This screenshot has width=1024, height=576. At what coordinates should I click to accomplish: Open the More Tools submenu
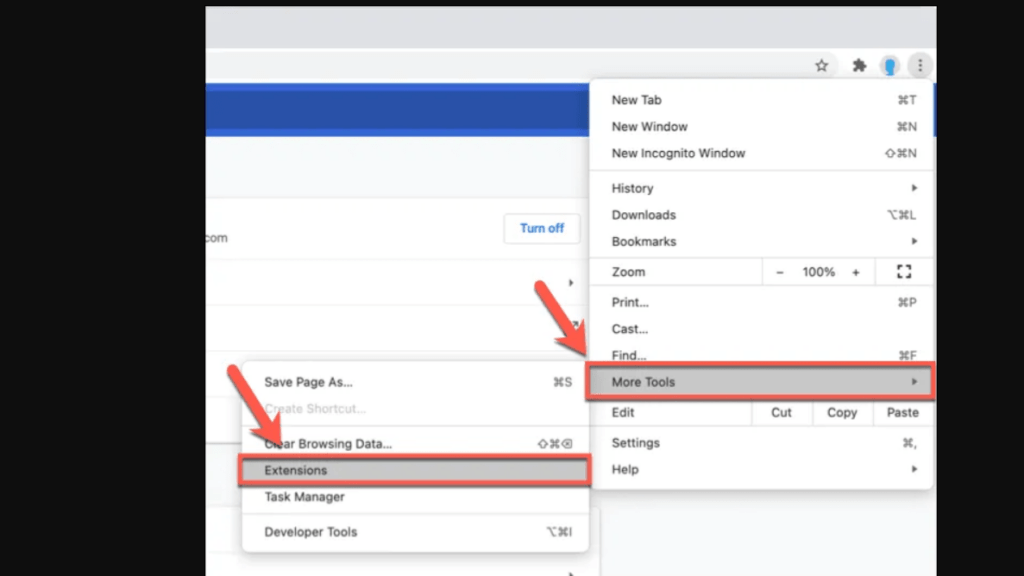point(760,382)
